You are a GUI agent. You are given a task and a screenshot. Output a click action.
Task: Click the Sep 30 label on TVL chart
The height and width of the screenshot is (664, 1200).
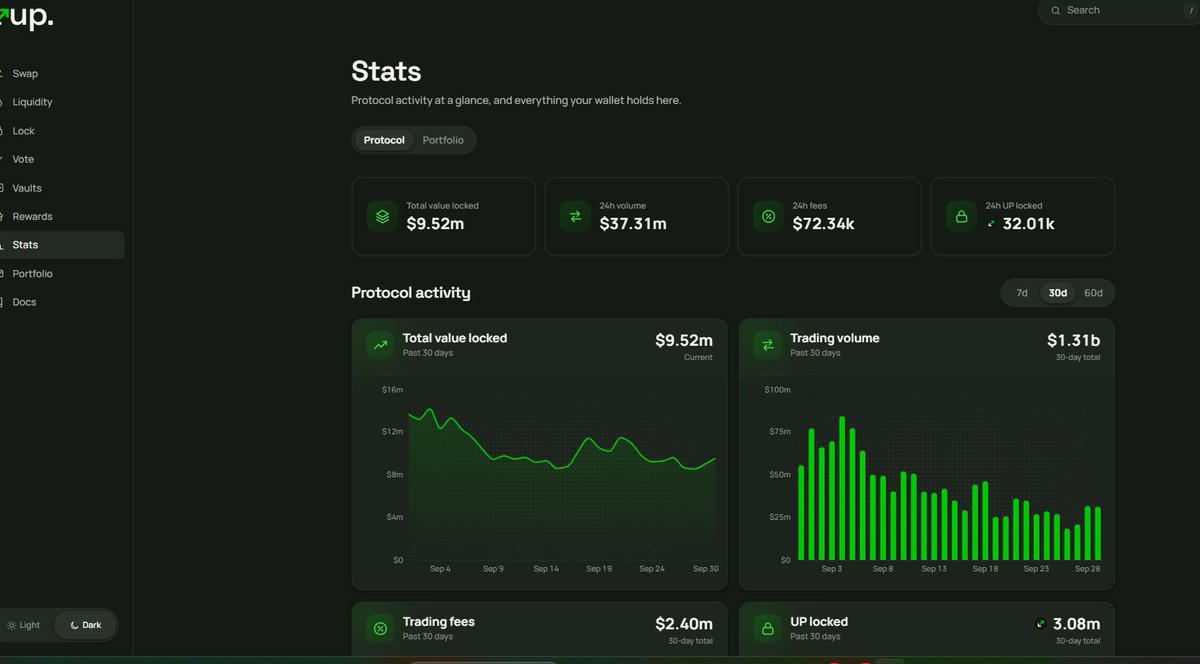705,569
